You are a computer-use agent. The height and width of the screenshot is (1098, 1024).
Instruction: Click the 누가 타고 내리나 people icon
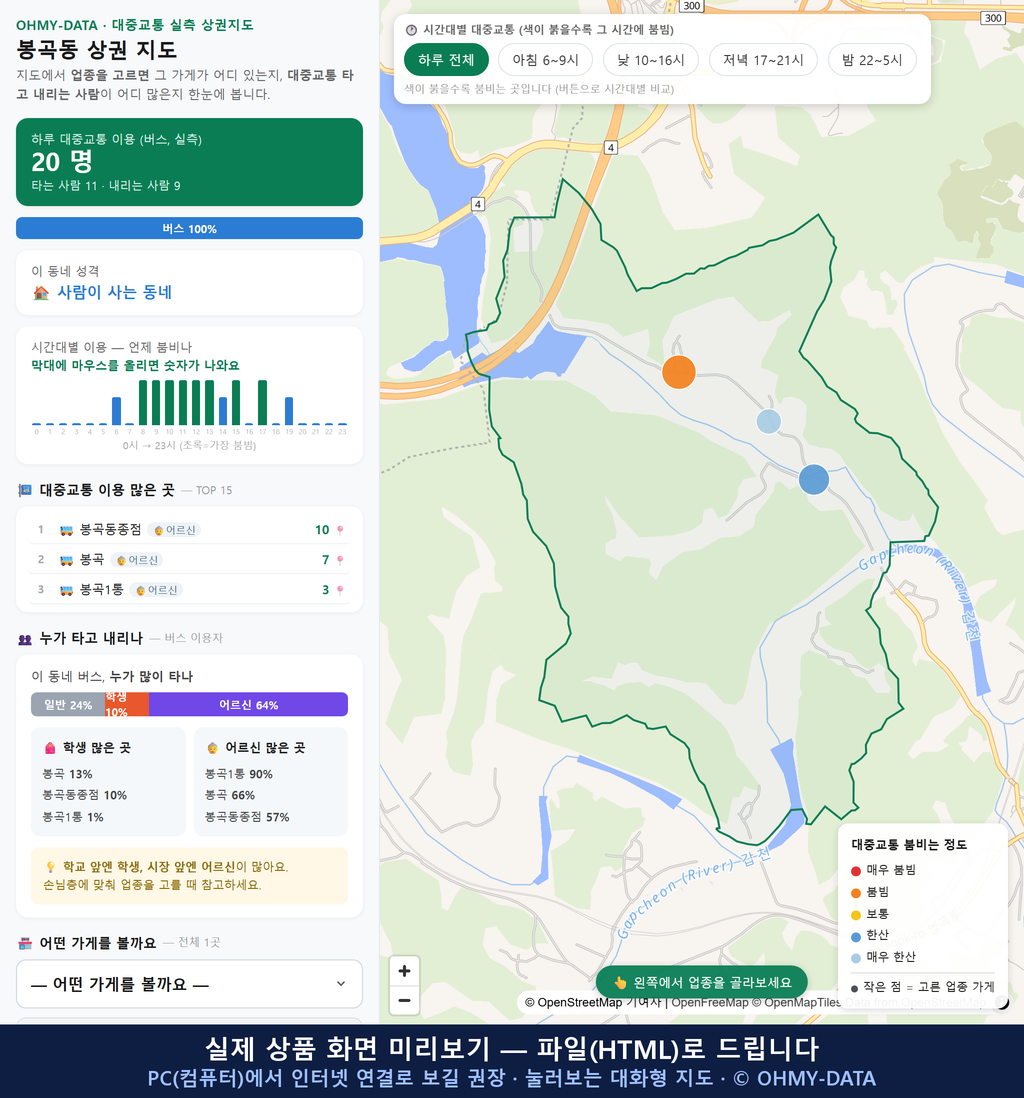tap(25, 639)
